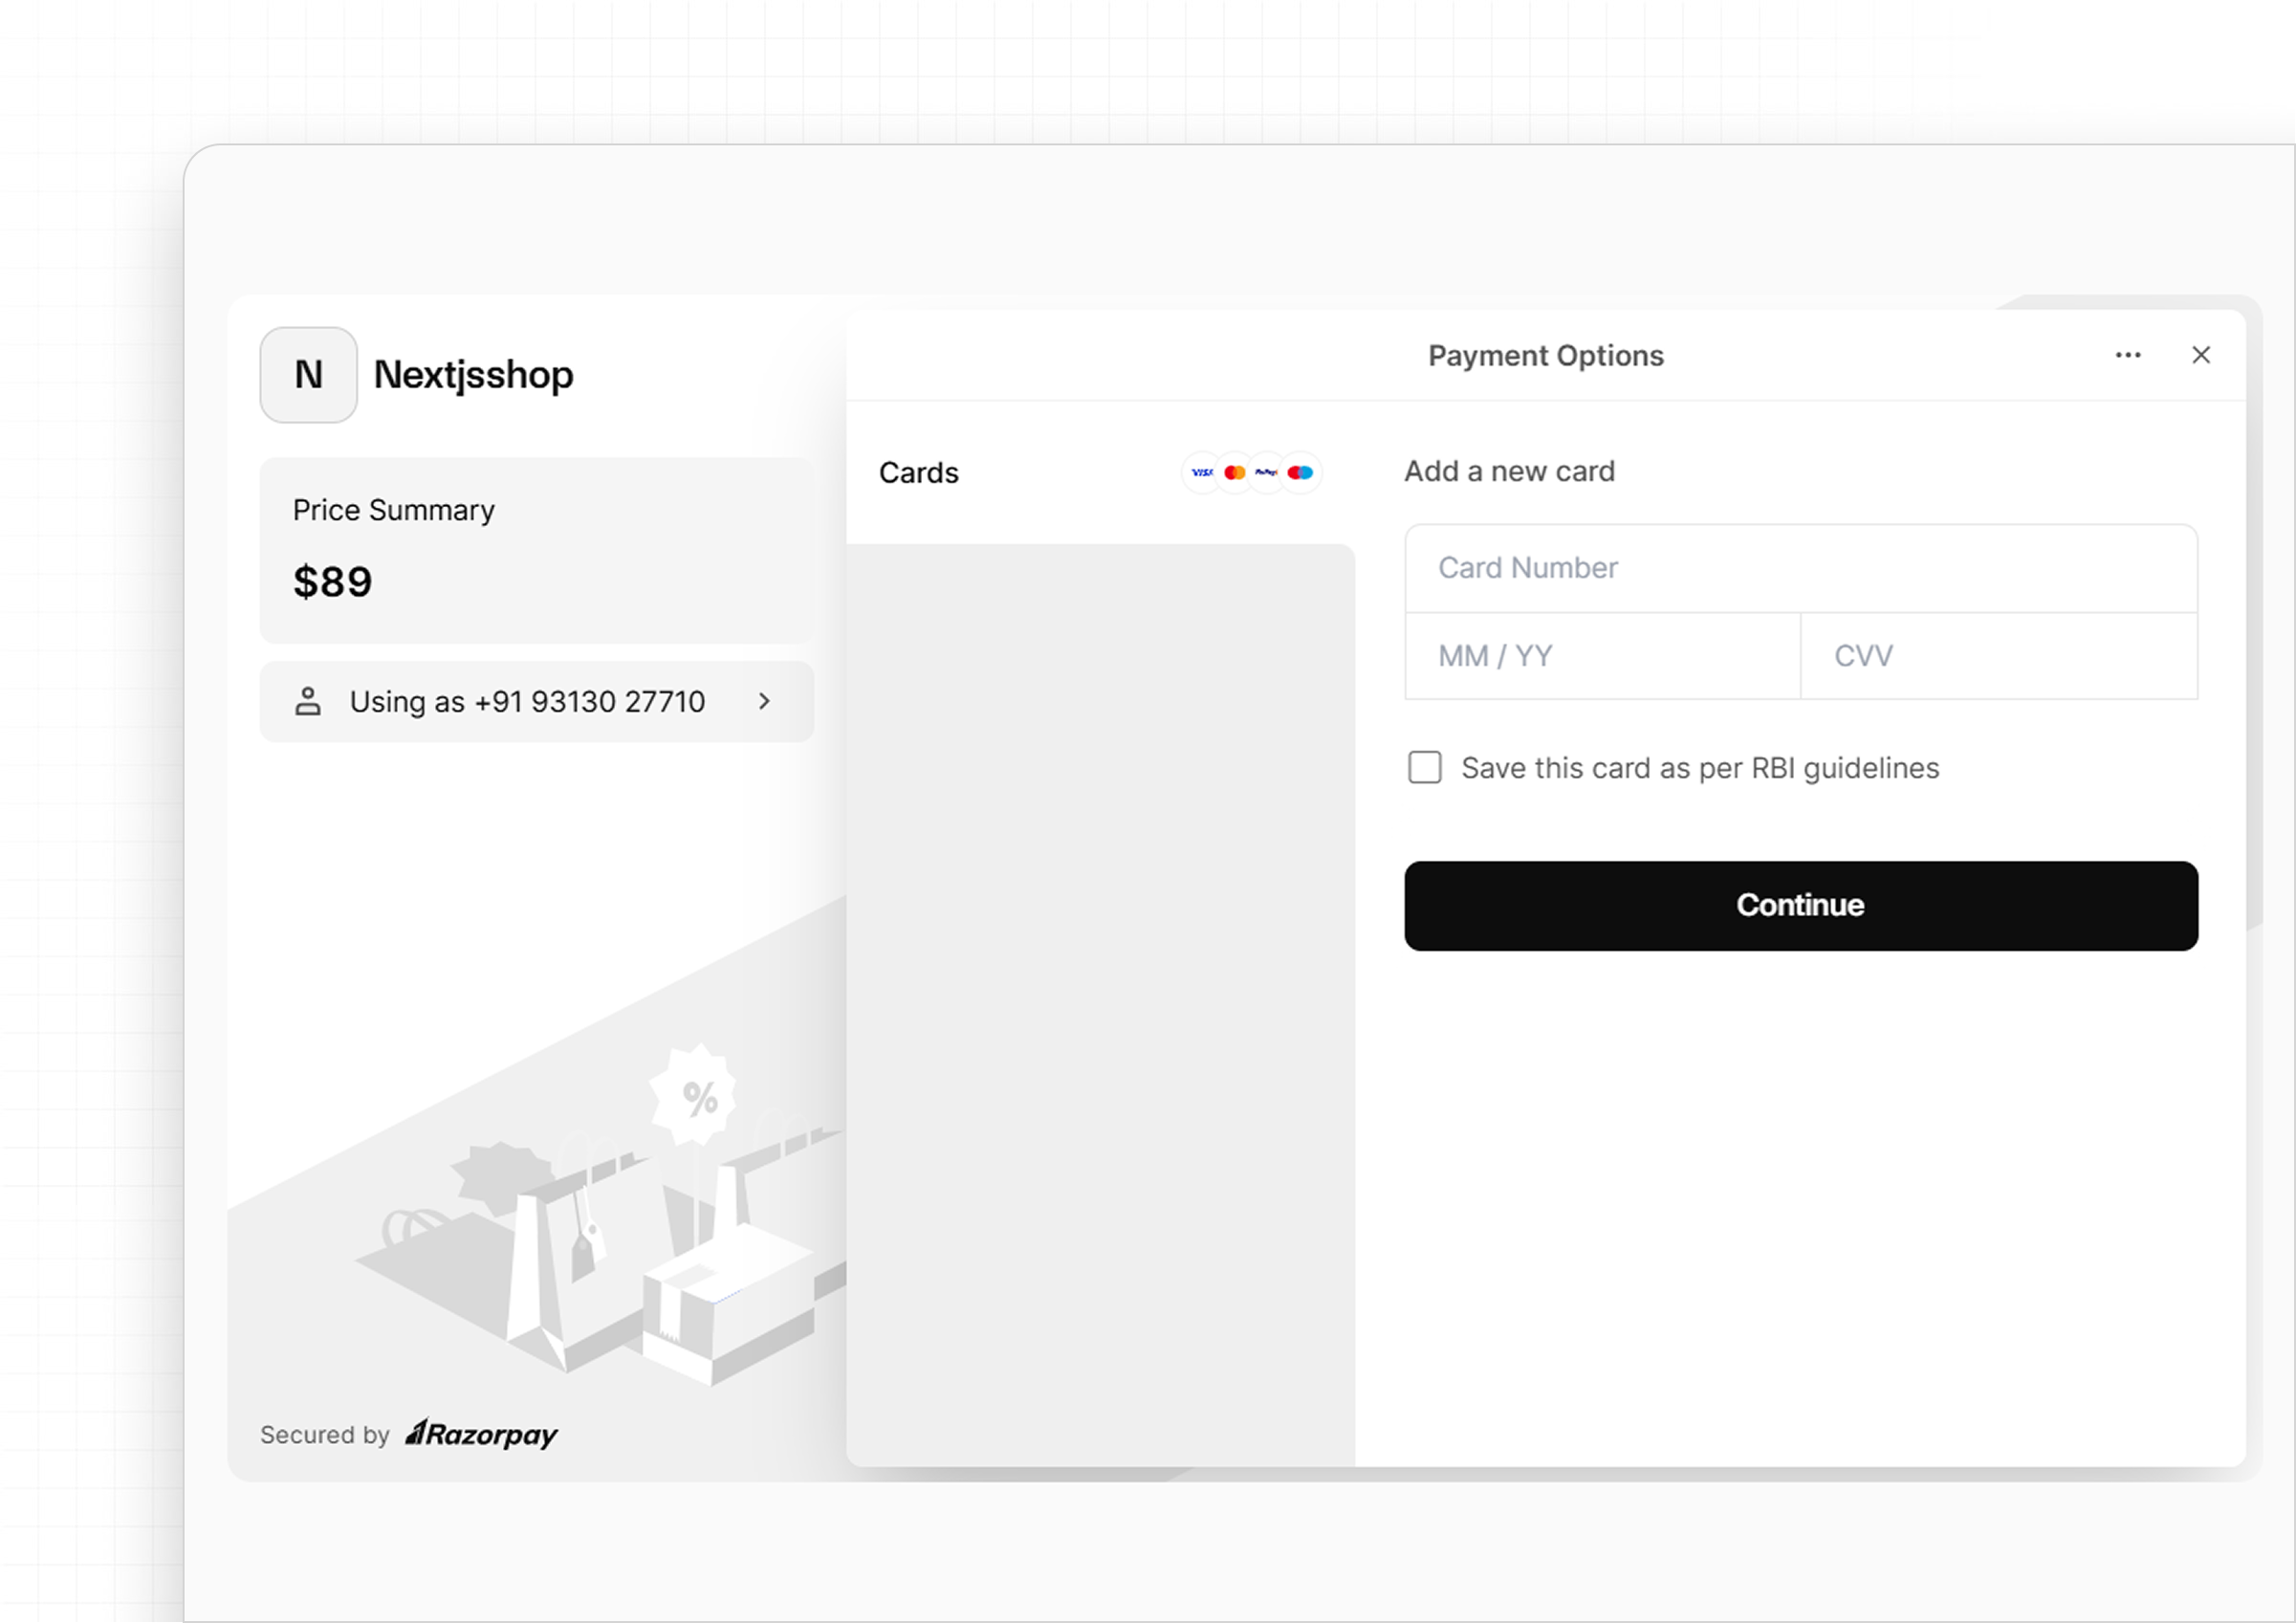
Task: Click the user profile icon
Action: [308, 701]
